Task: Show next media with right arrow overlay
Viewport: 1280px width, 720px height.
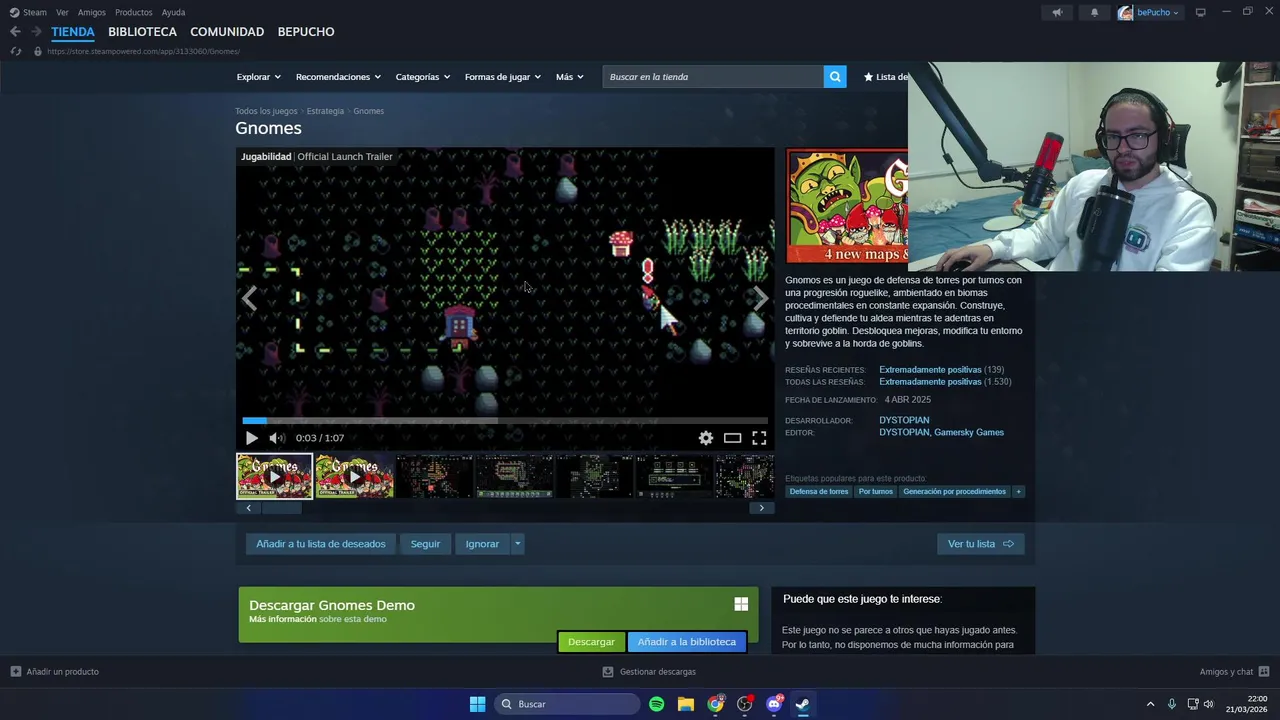Action: pos(761,298)
